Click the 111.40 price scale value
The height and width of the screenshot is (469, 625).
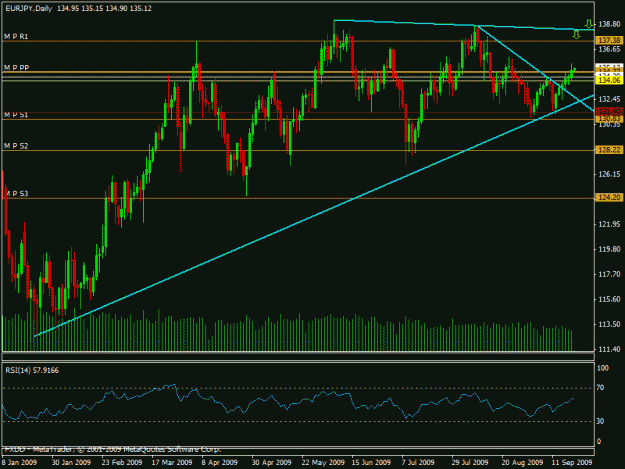click(609, 349)
